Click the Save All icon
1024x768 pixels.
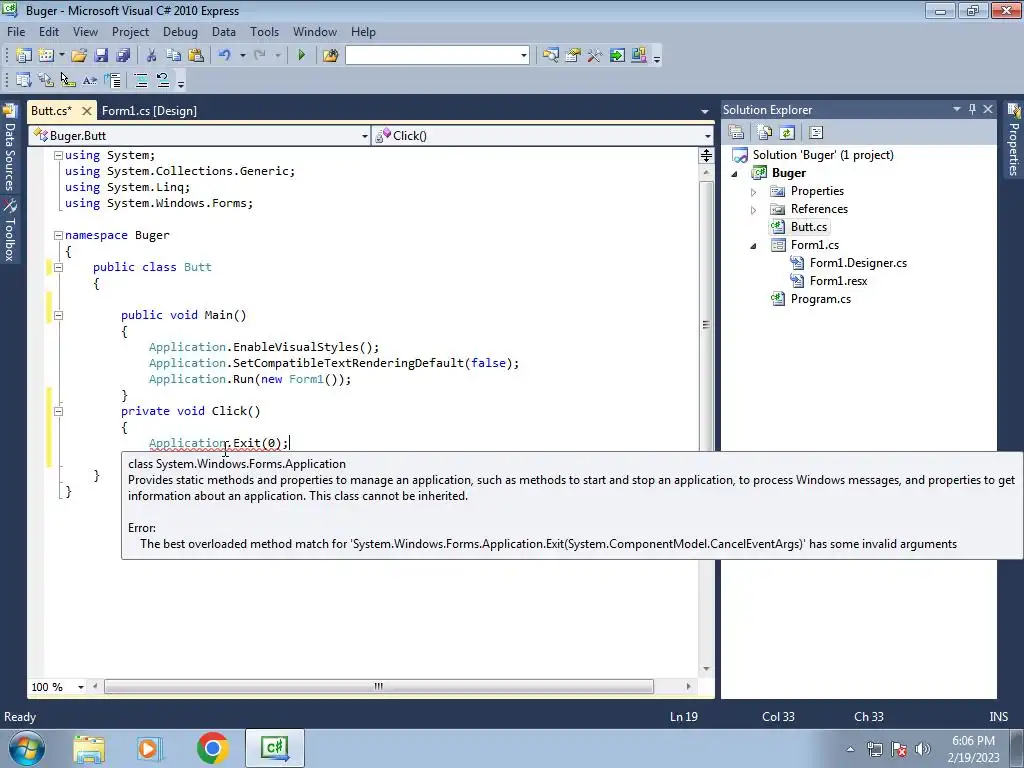123,56
